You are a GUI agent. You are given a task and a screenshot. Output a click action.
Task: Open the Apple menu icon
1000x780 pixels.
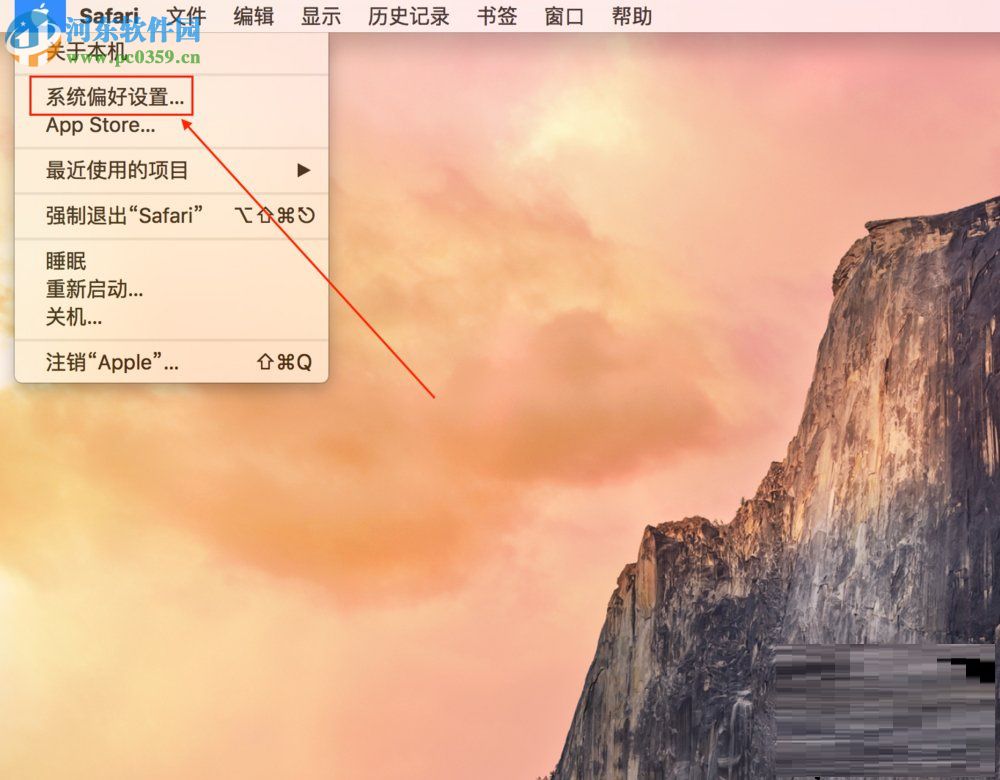42,15
